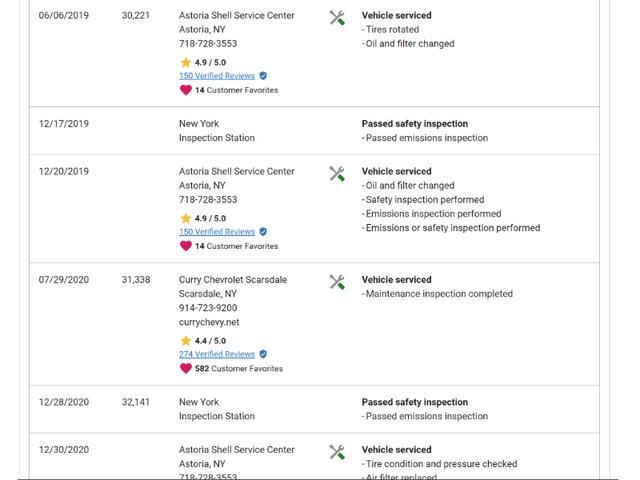This screenshot has width=640, height=480.
Task: Select the 12/30/2020 date cell
Action: pyautogui.click(x=64, y=450)
